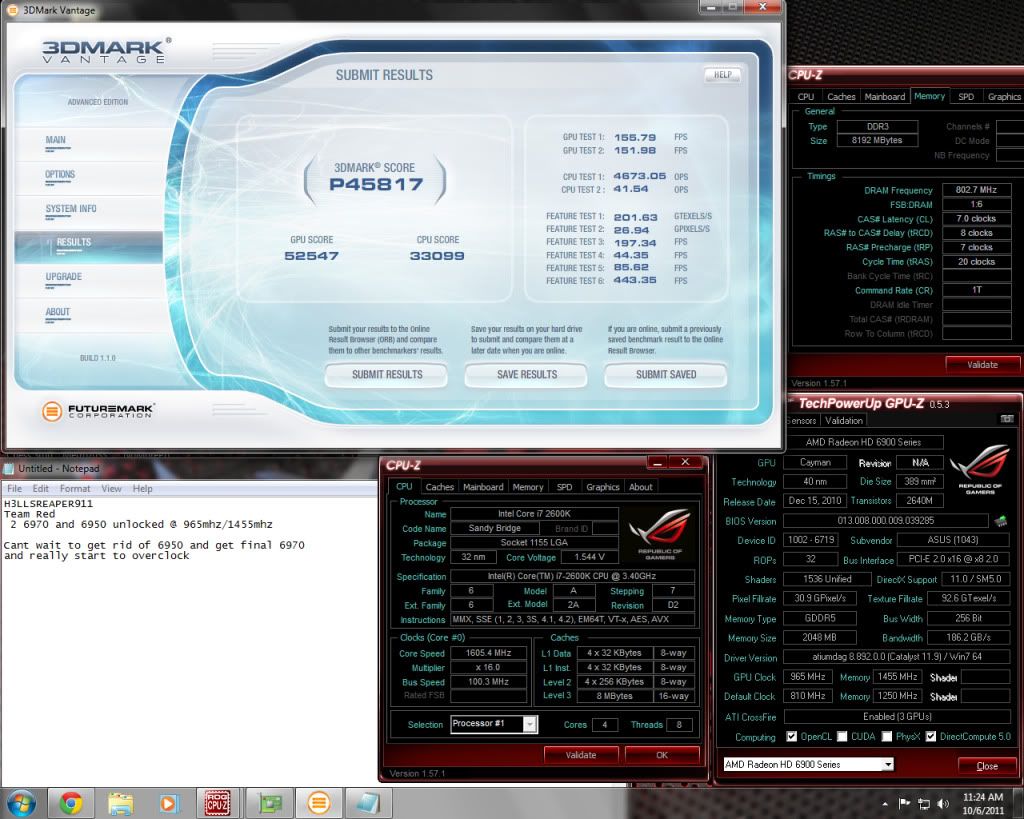Click the network tray icon
1024x819 pixels.
[923, 803]
